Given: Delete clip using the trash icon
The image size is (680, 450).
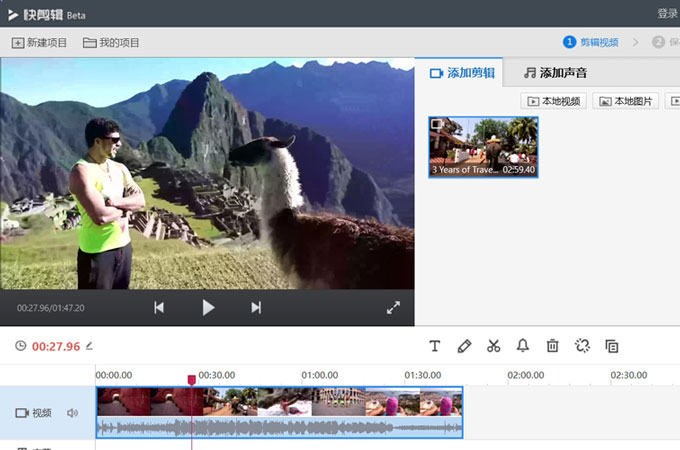Looking at the screenshot, I should pyautogui.click(x=552, y=346).
